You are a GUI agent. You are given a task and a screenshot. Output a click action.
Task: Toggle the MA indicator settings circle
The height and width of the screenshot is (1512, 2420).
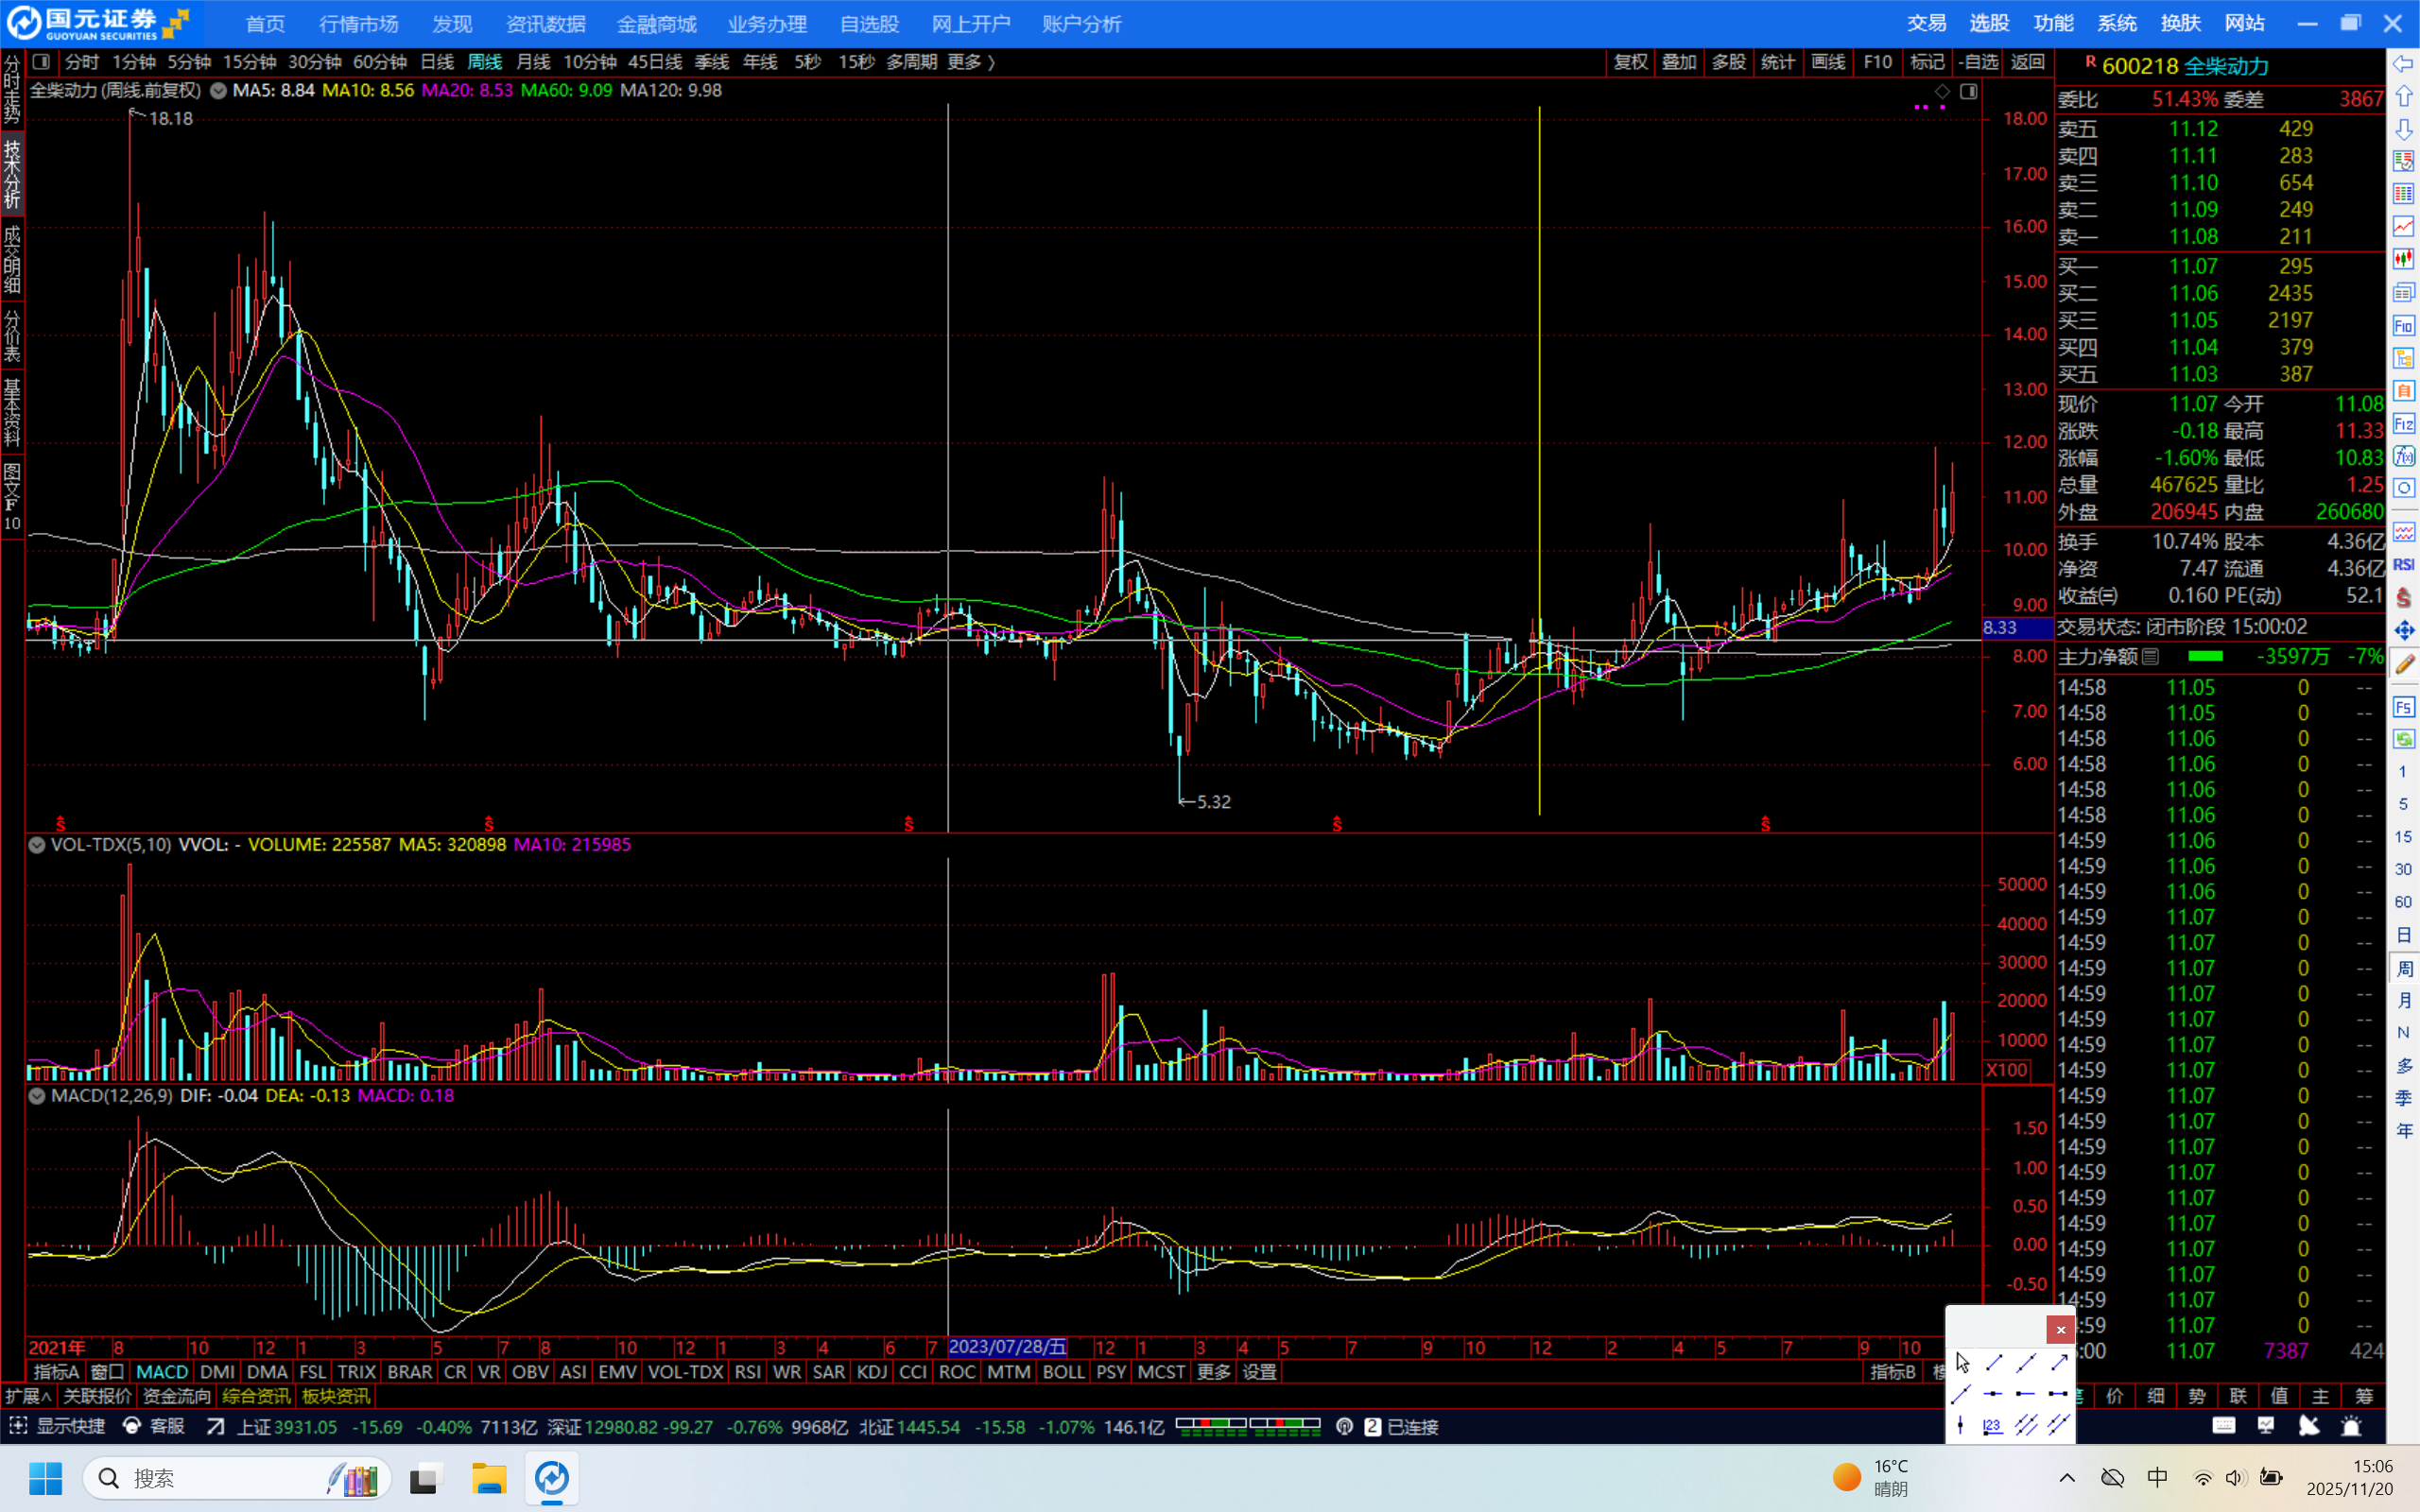click(218, 91)
